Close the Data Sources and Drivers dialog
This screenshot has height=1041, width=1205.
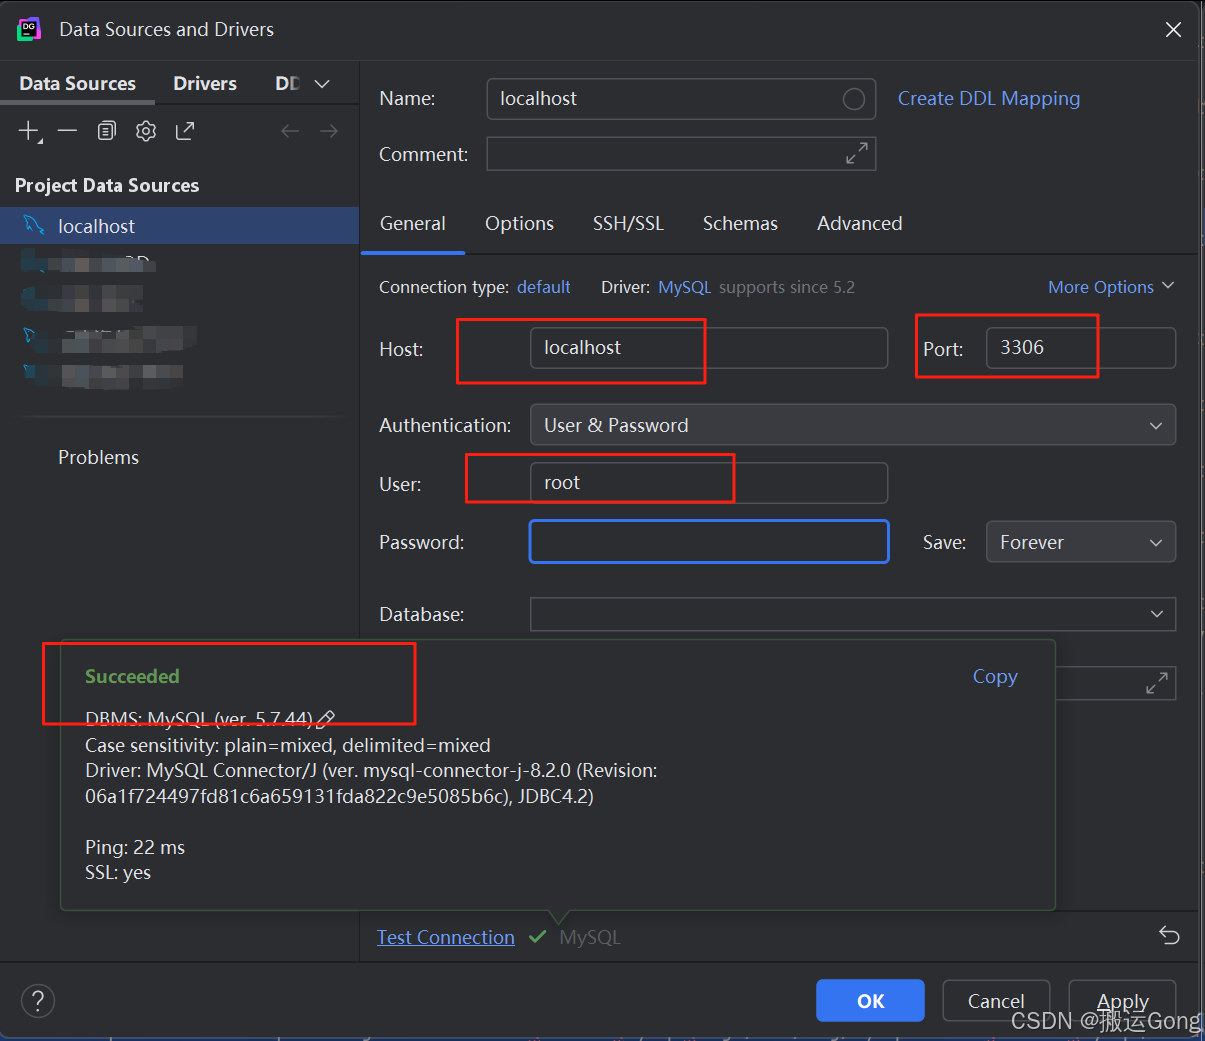[x=1174, y=30]
